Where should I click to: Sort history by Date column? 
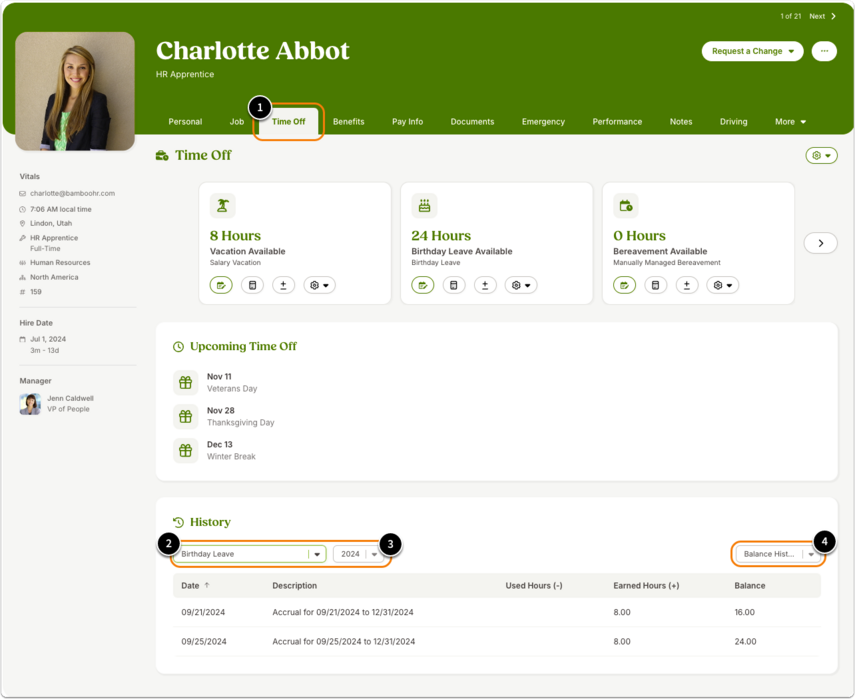195,586
